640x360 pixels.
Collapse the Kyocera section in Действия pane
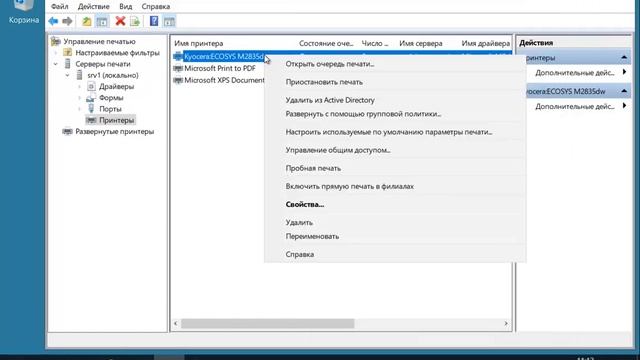tap(624, 91)
